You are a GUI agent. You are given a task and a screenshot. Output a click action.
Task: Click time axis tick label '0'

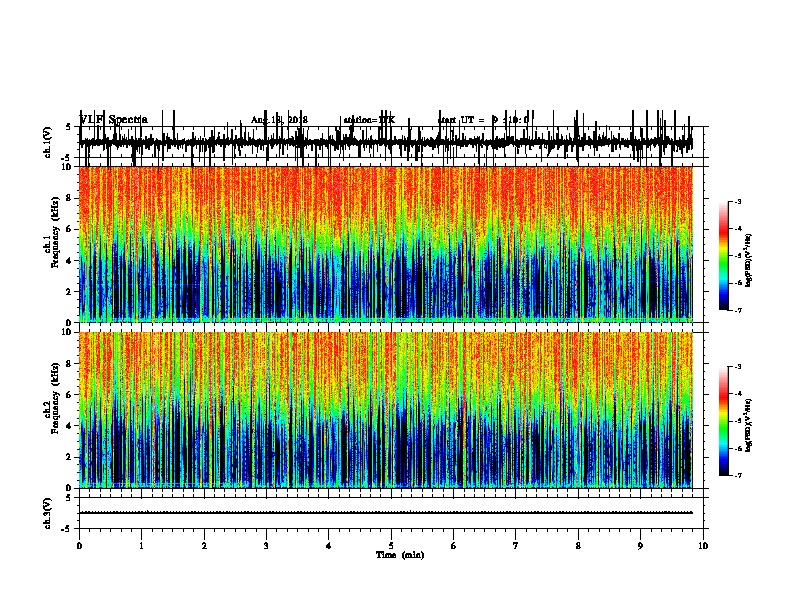pos(79,546)
